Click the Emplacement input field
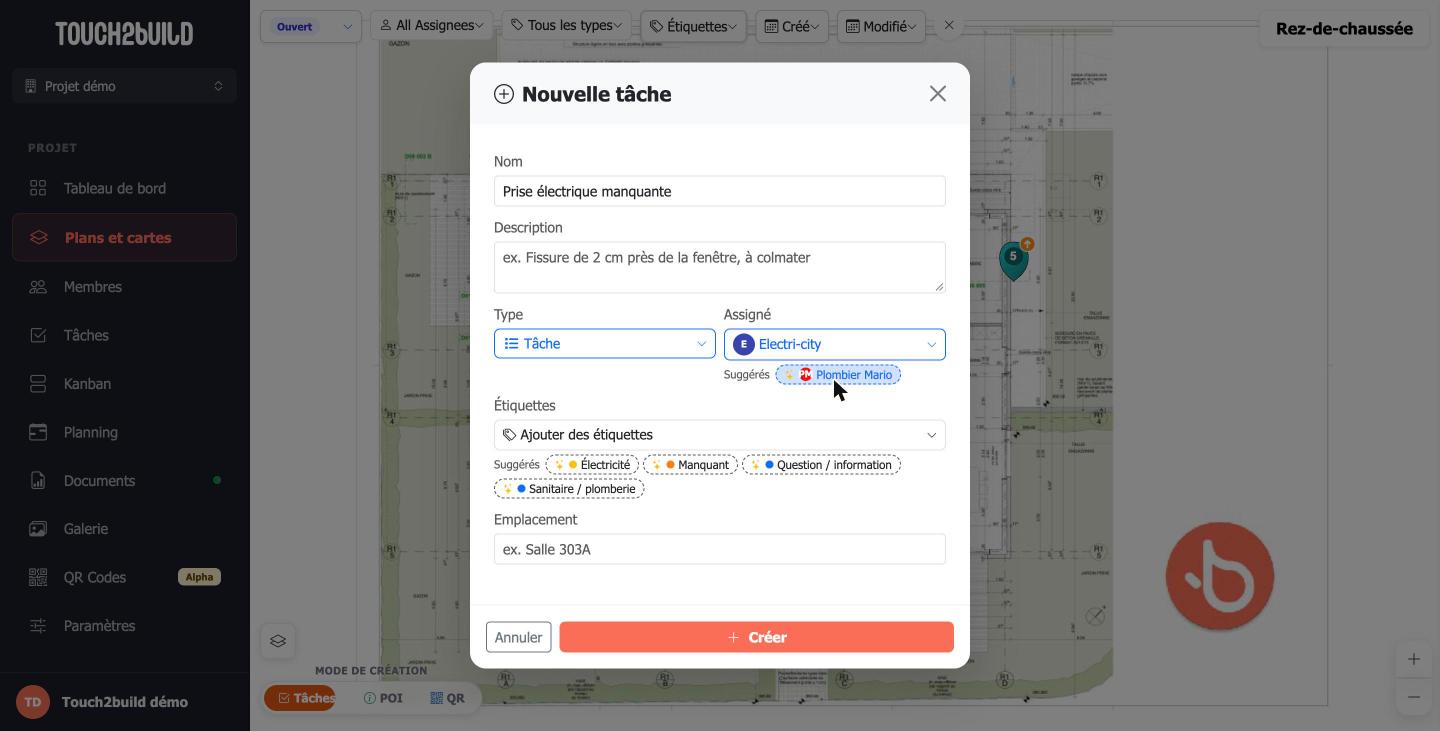 point(720,549)
